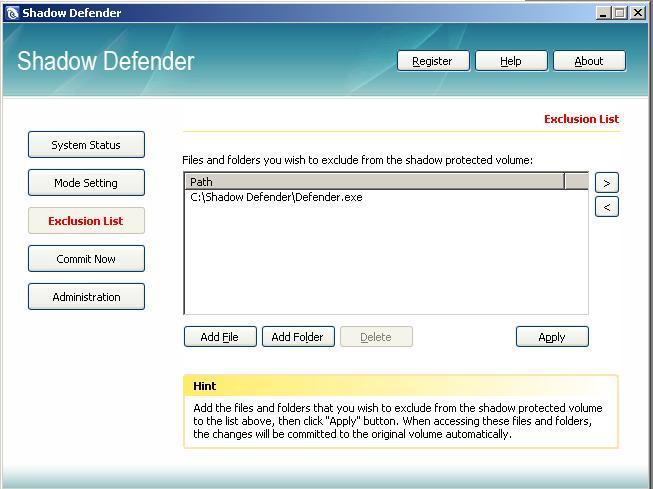653x489 pixels.
Task: Click the right arrow > button
Action: (x=607, y=183)
